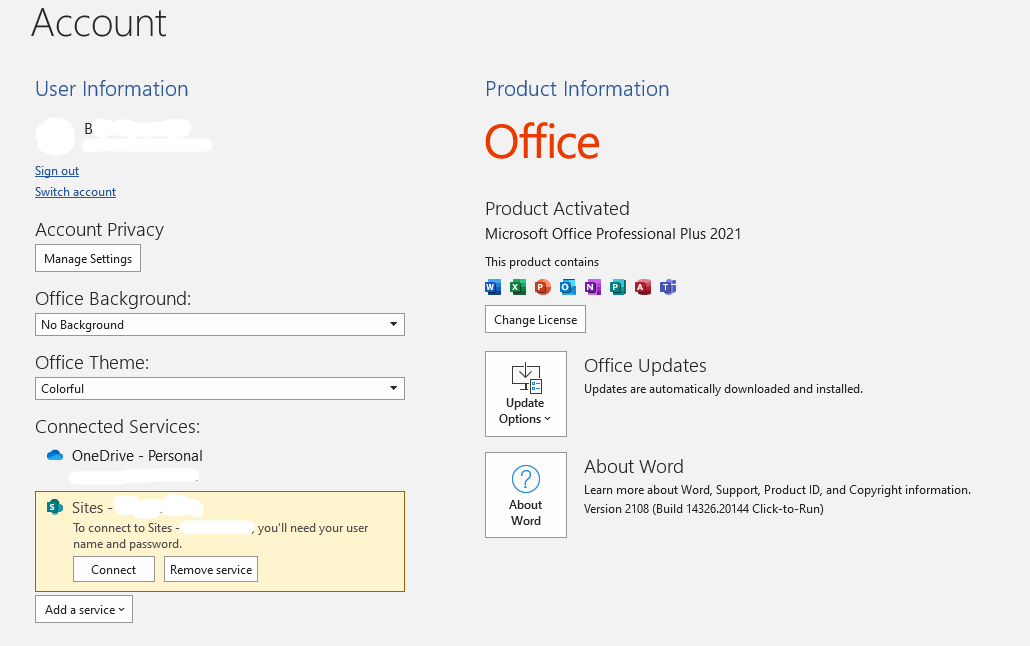Click the User Information heading
This screenshot has width=1030, height=646.
(112, 89)
